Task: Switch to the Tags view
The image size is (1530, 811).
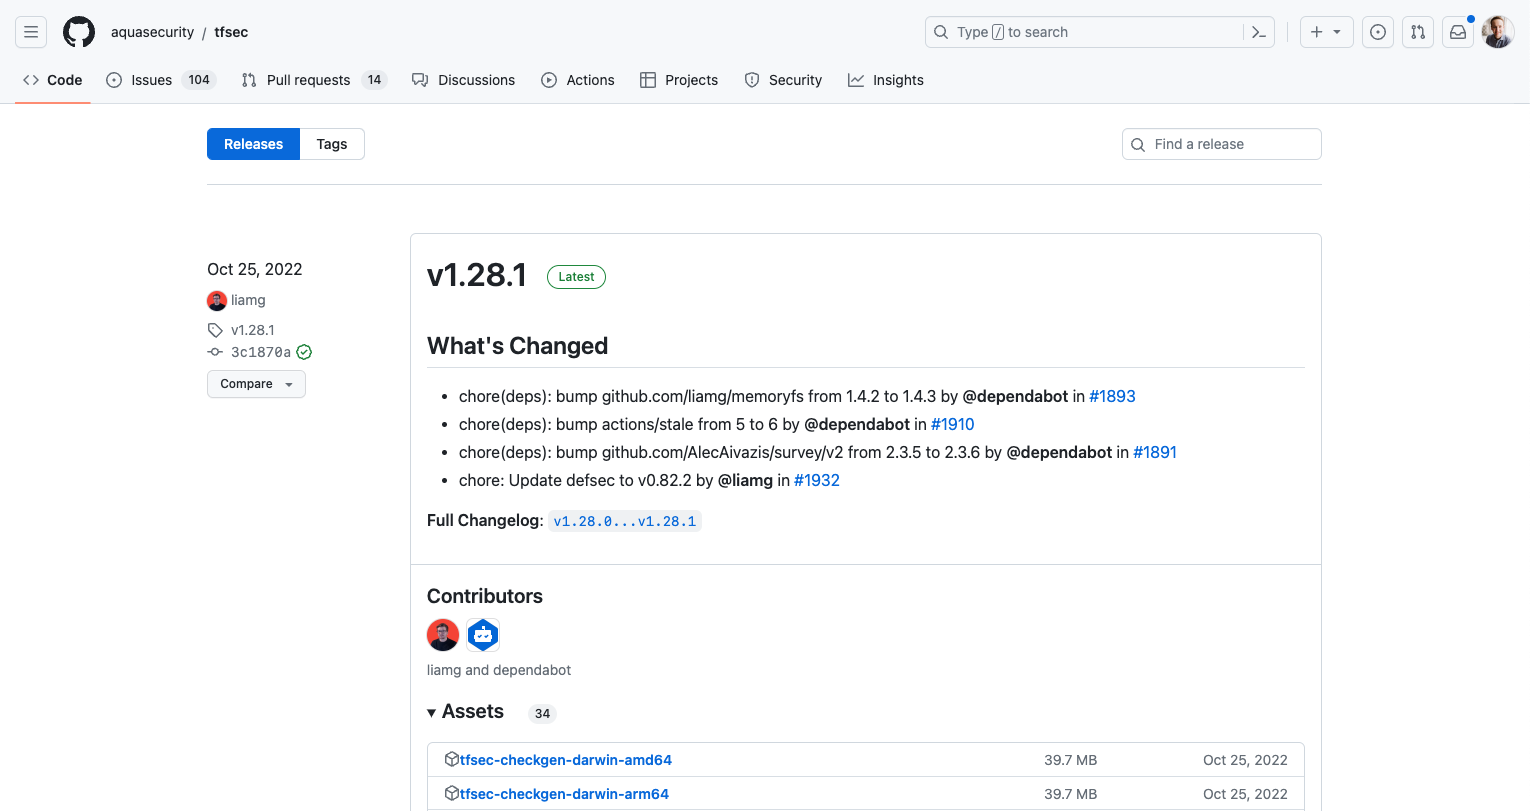Action: tap(331, 143)
